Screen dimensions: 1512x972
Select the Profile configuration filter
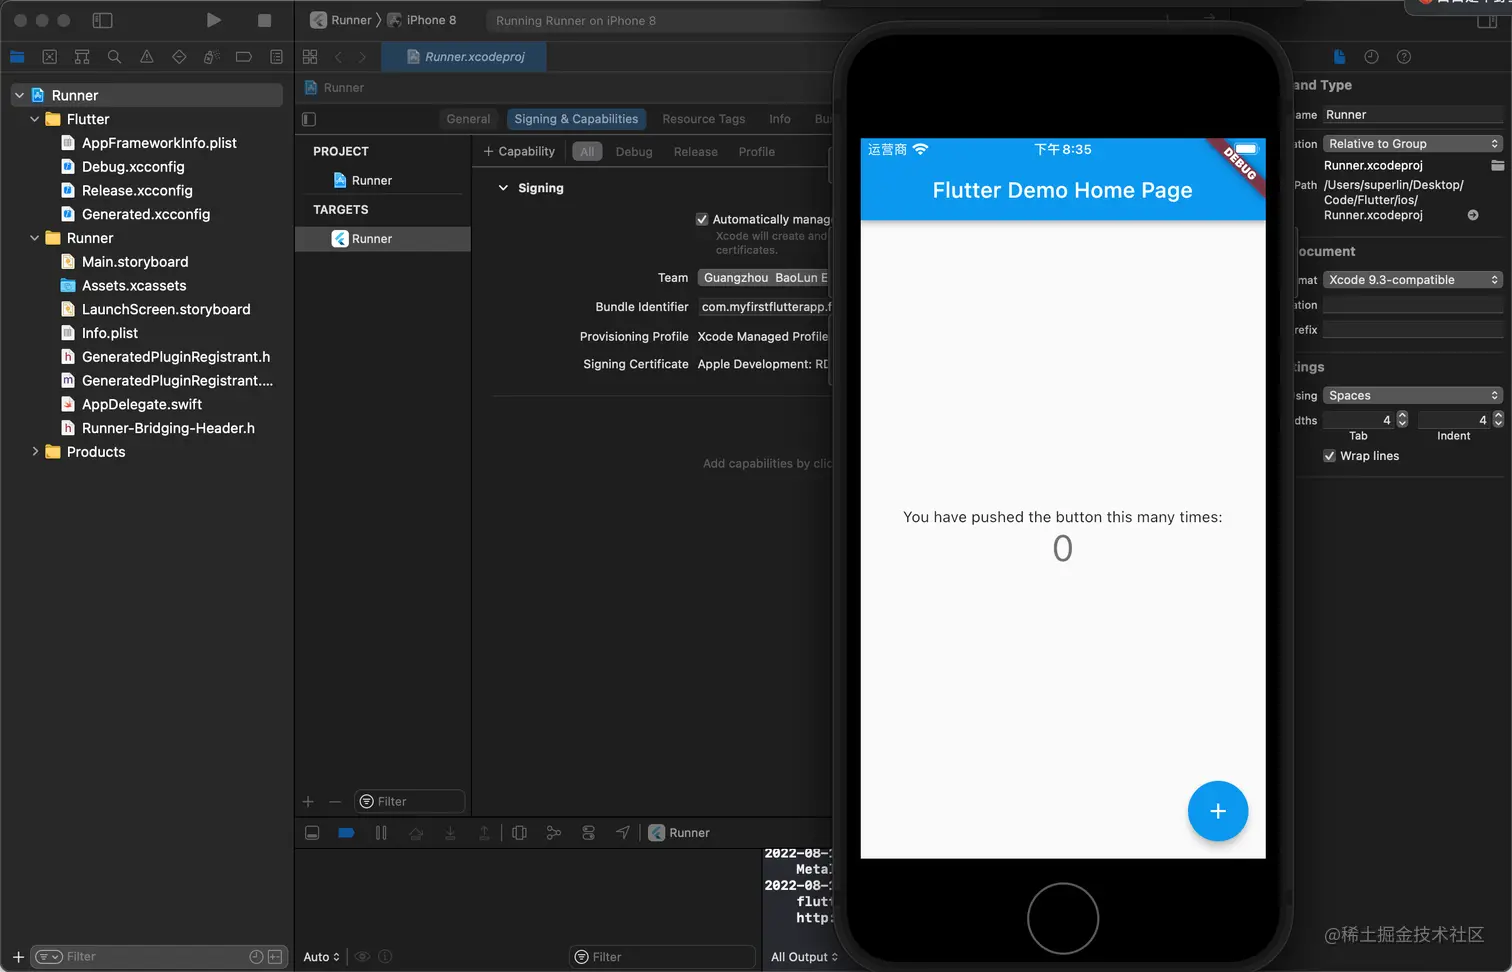pyautogui.click(x=757, y=152)
